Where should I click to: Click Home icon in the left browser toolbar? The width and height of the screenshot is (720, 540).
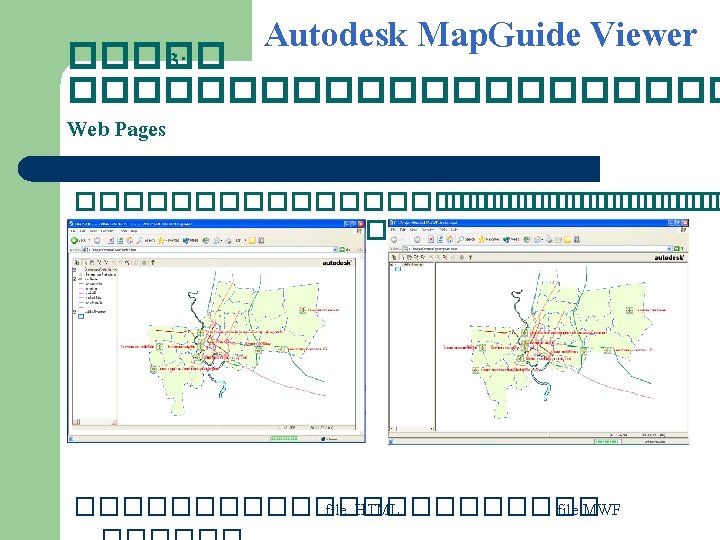[129, 240]
